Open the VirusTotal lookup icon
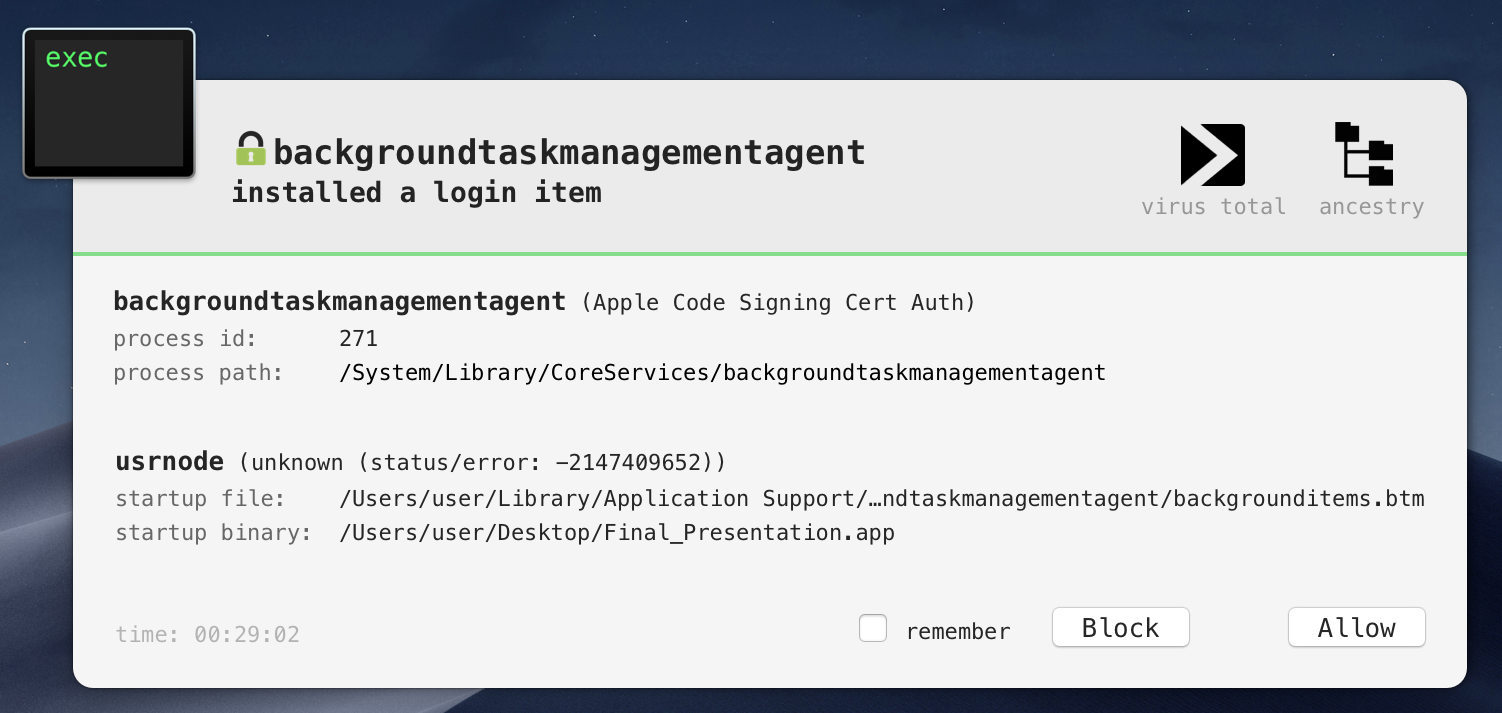The image size is (1502, 713). coord(1212,155)
